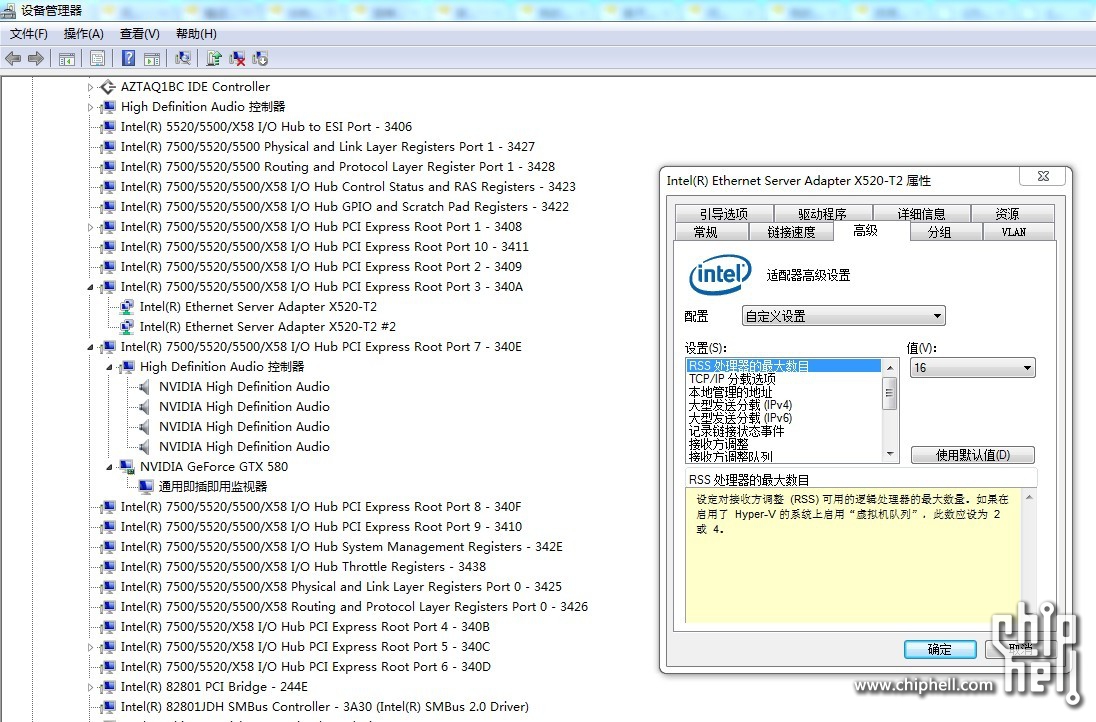Click the 确定 button to confirm
This screenshot has height=722, width=1096.
click(x=939, y=649)
